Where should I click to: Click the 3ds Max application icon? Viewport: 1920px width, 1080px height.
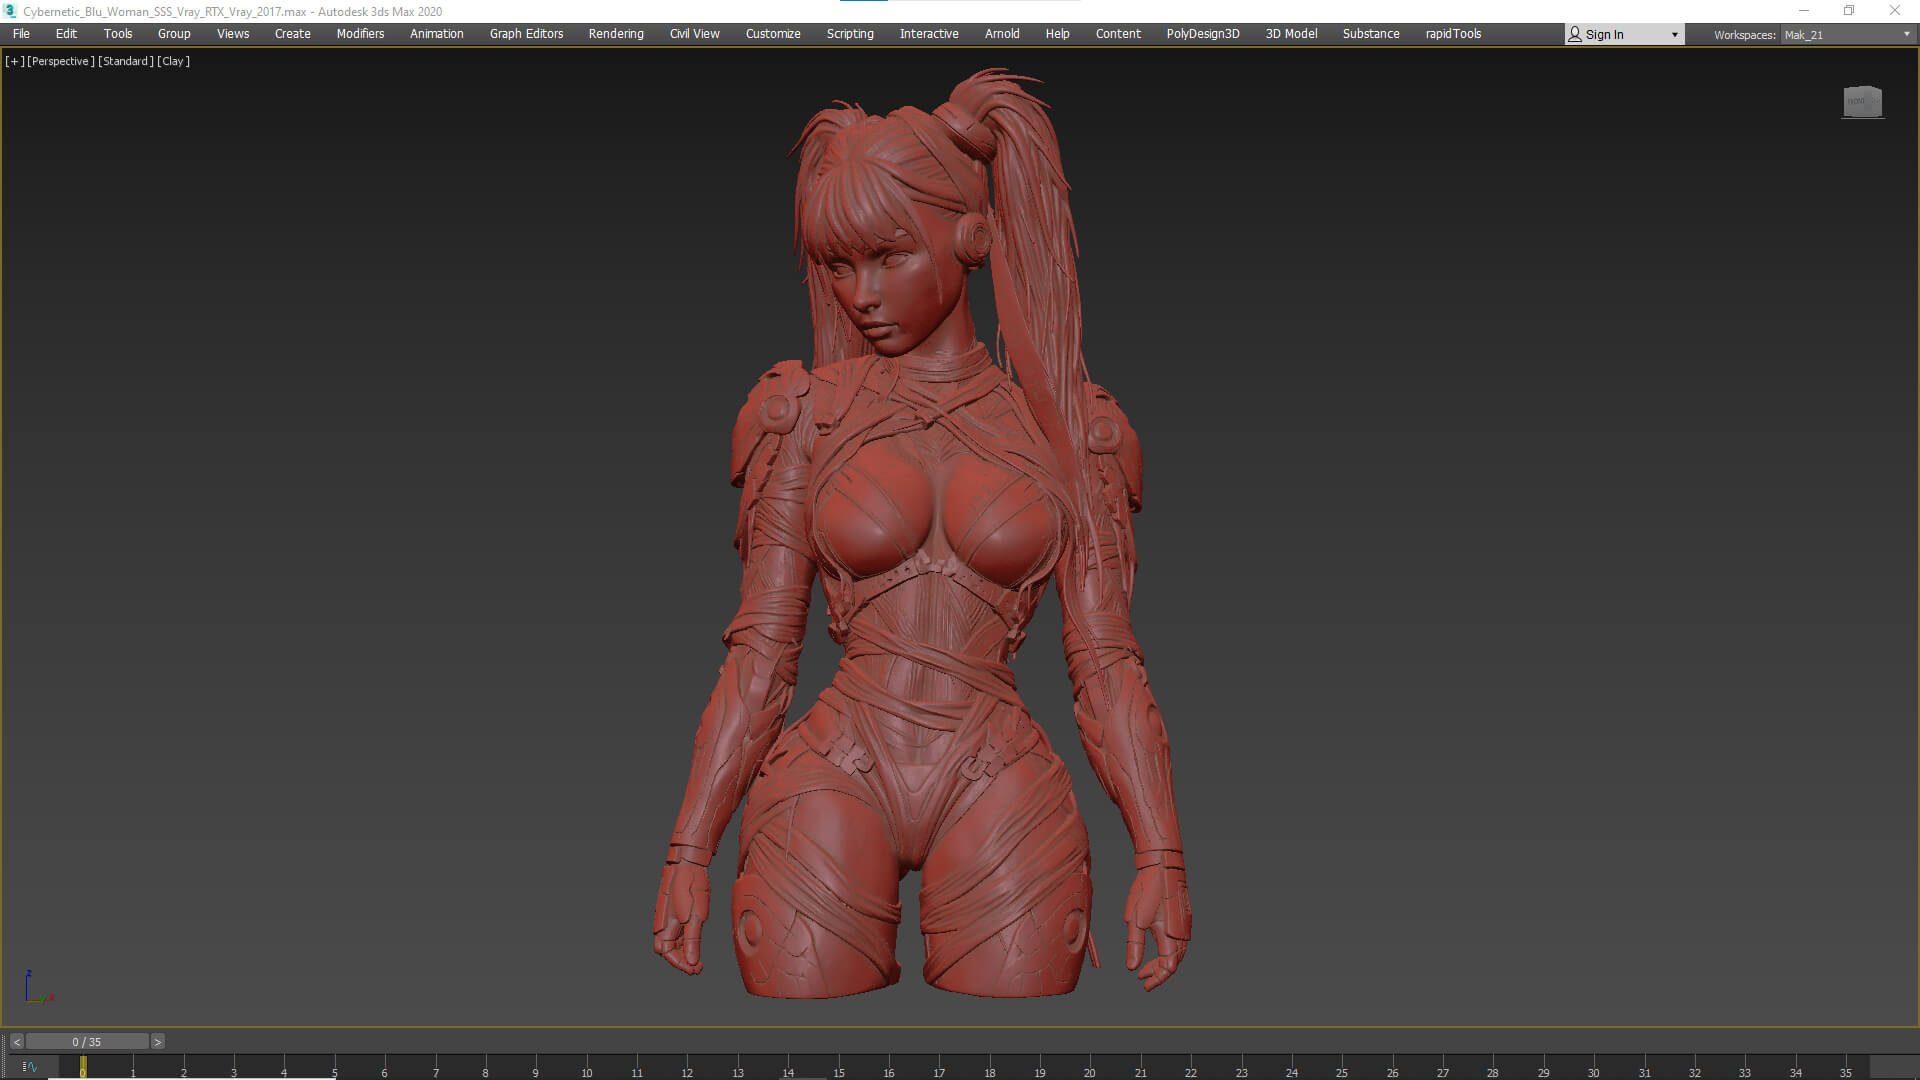coord(10,11)
